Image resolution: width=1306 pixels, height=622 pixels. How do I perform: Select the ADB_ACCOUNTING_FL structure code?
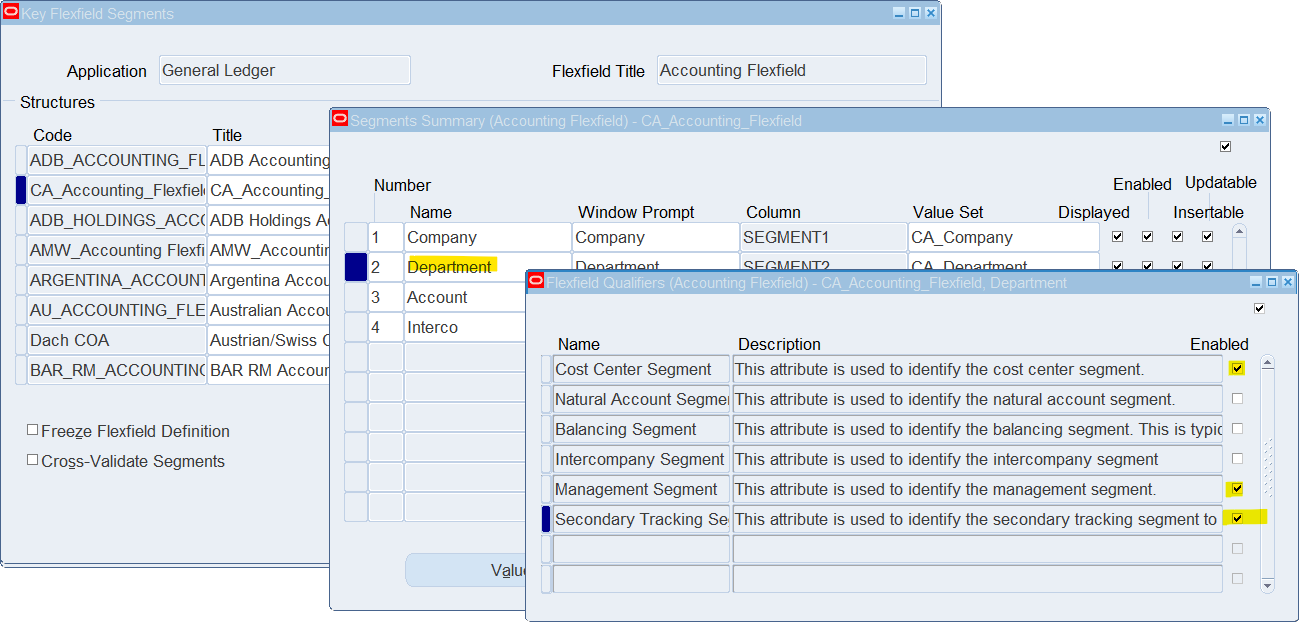[117, 160]
